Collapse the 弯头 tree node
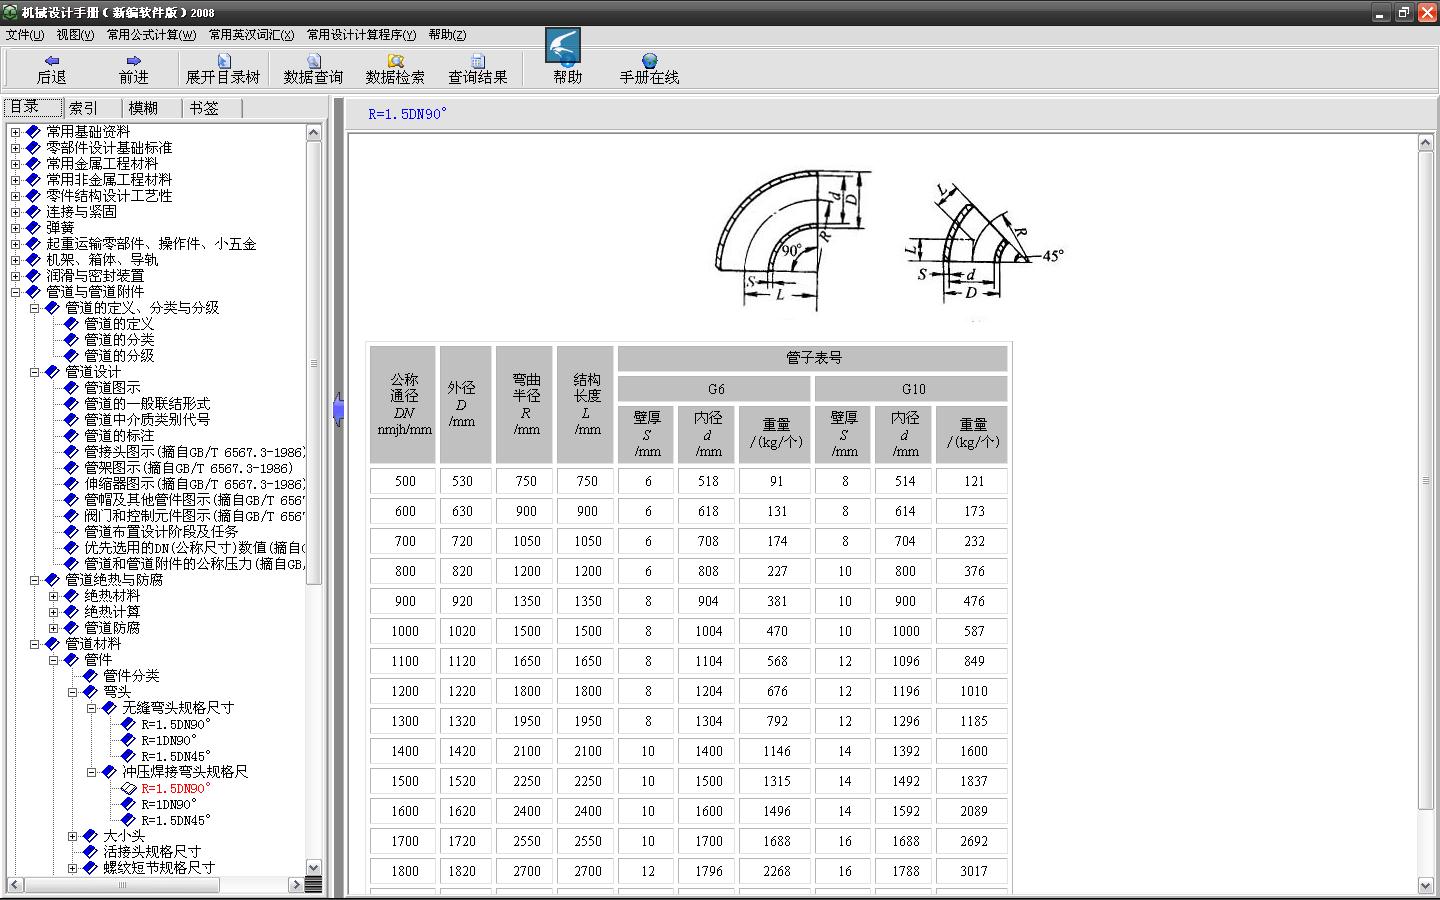 coord(72,692)
